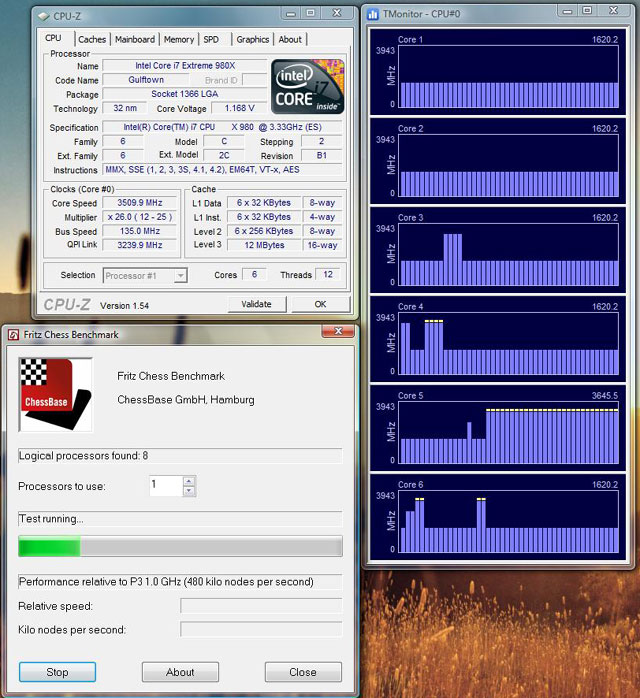This screenshot has height=698, width=640.
Task: Click the Test running... status text
Action: click(x=51, y=519)
